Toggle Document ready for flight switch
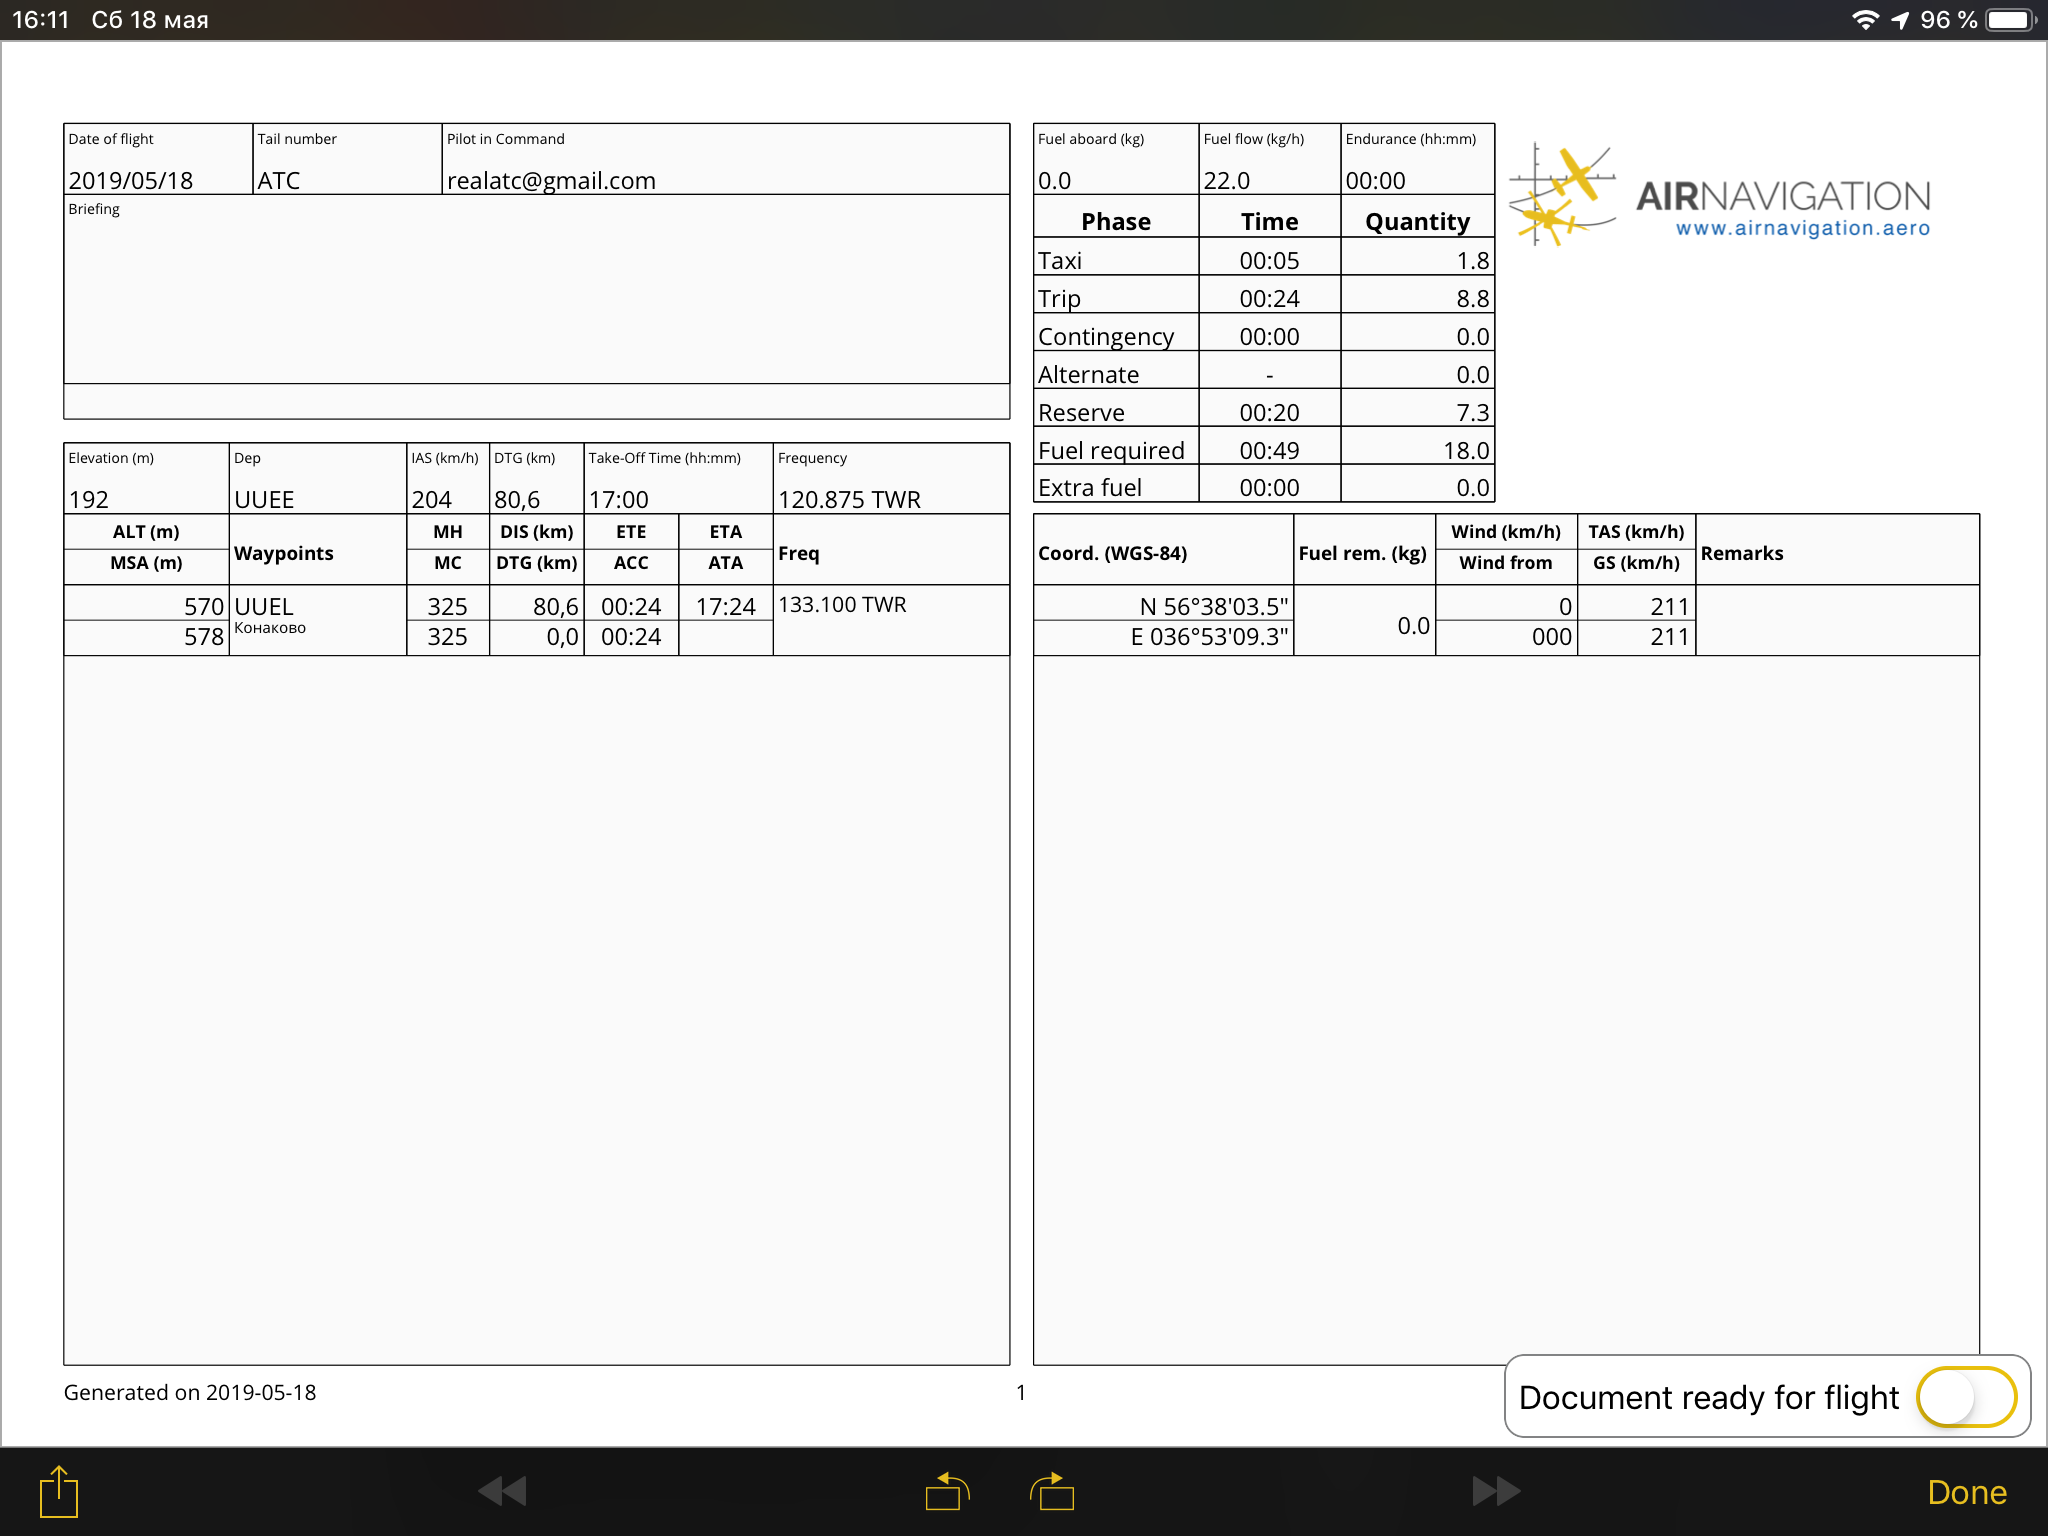Screen dimensions: 2048x1536 coord(1965,1397)
